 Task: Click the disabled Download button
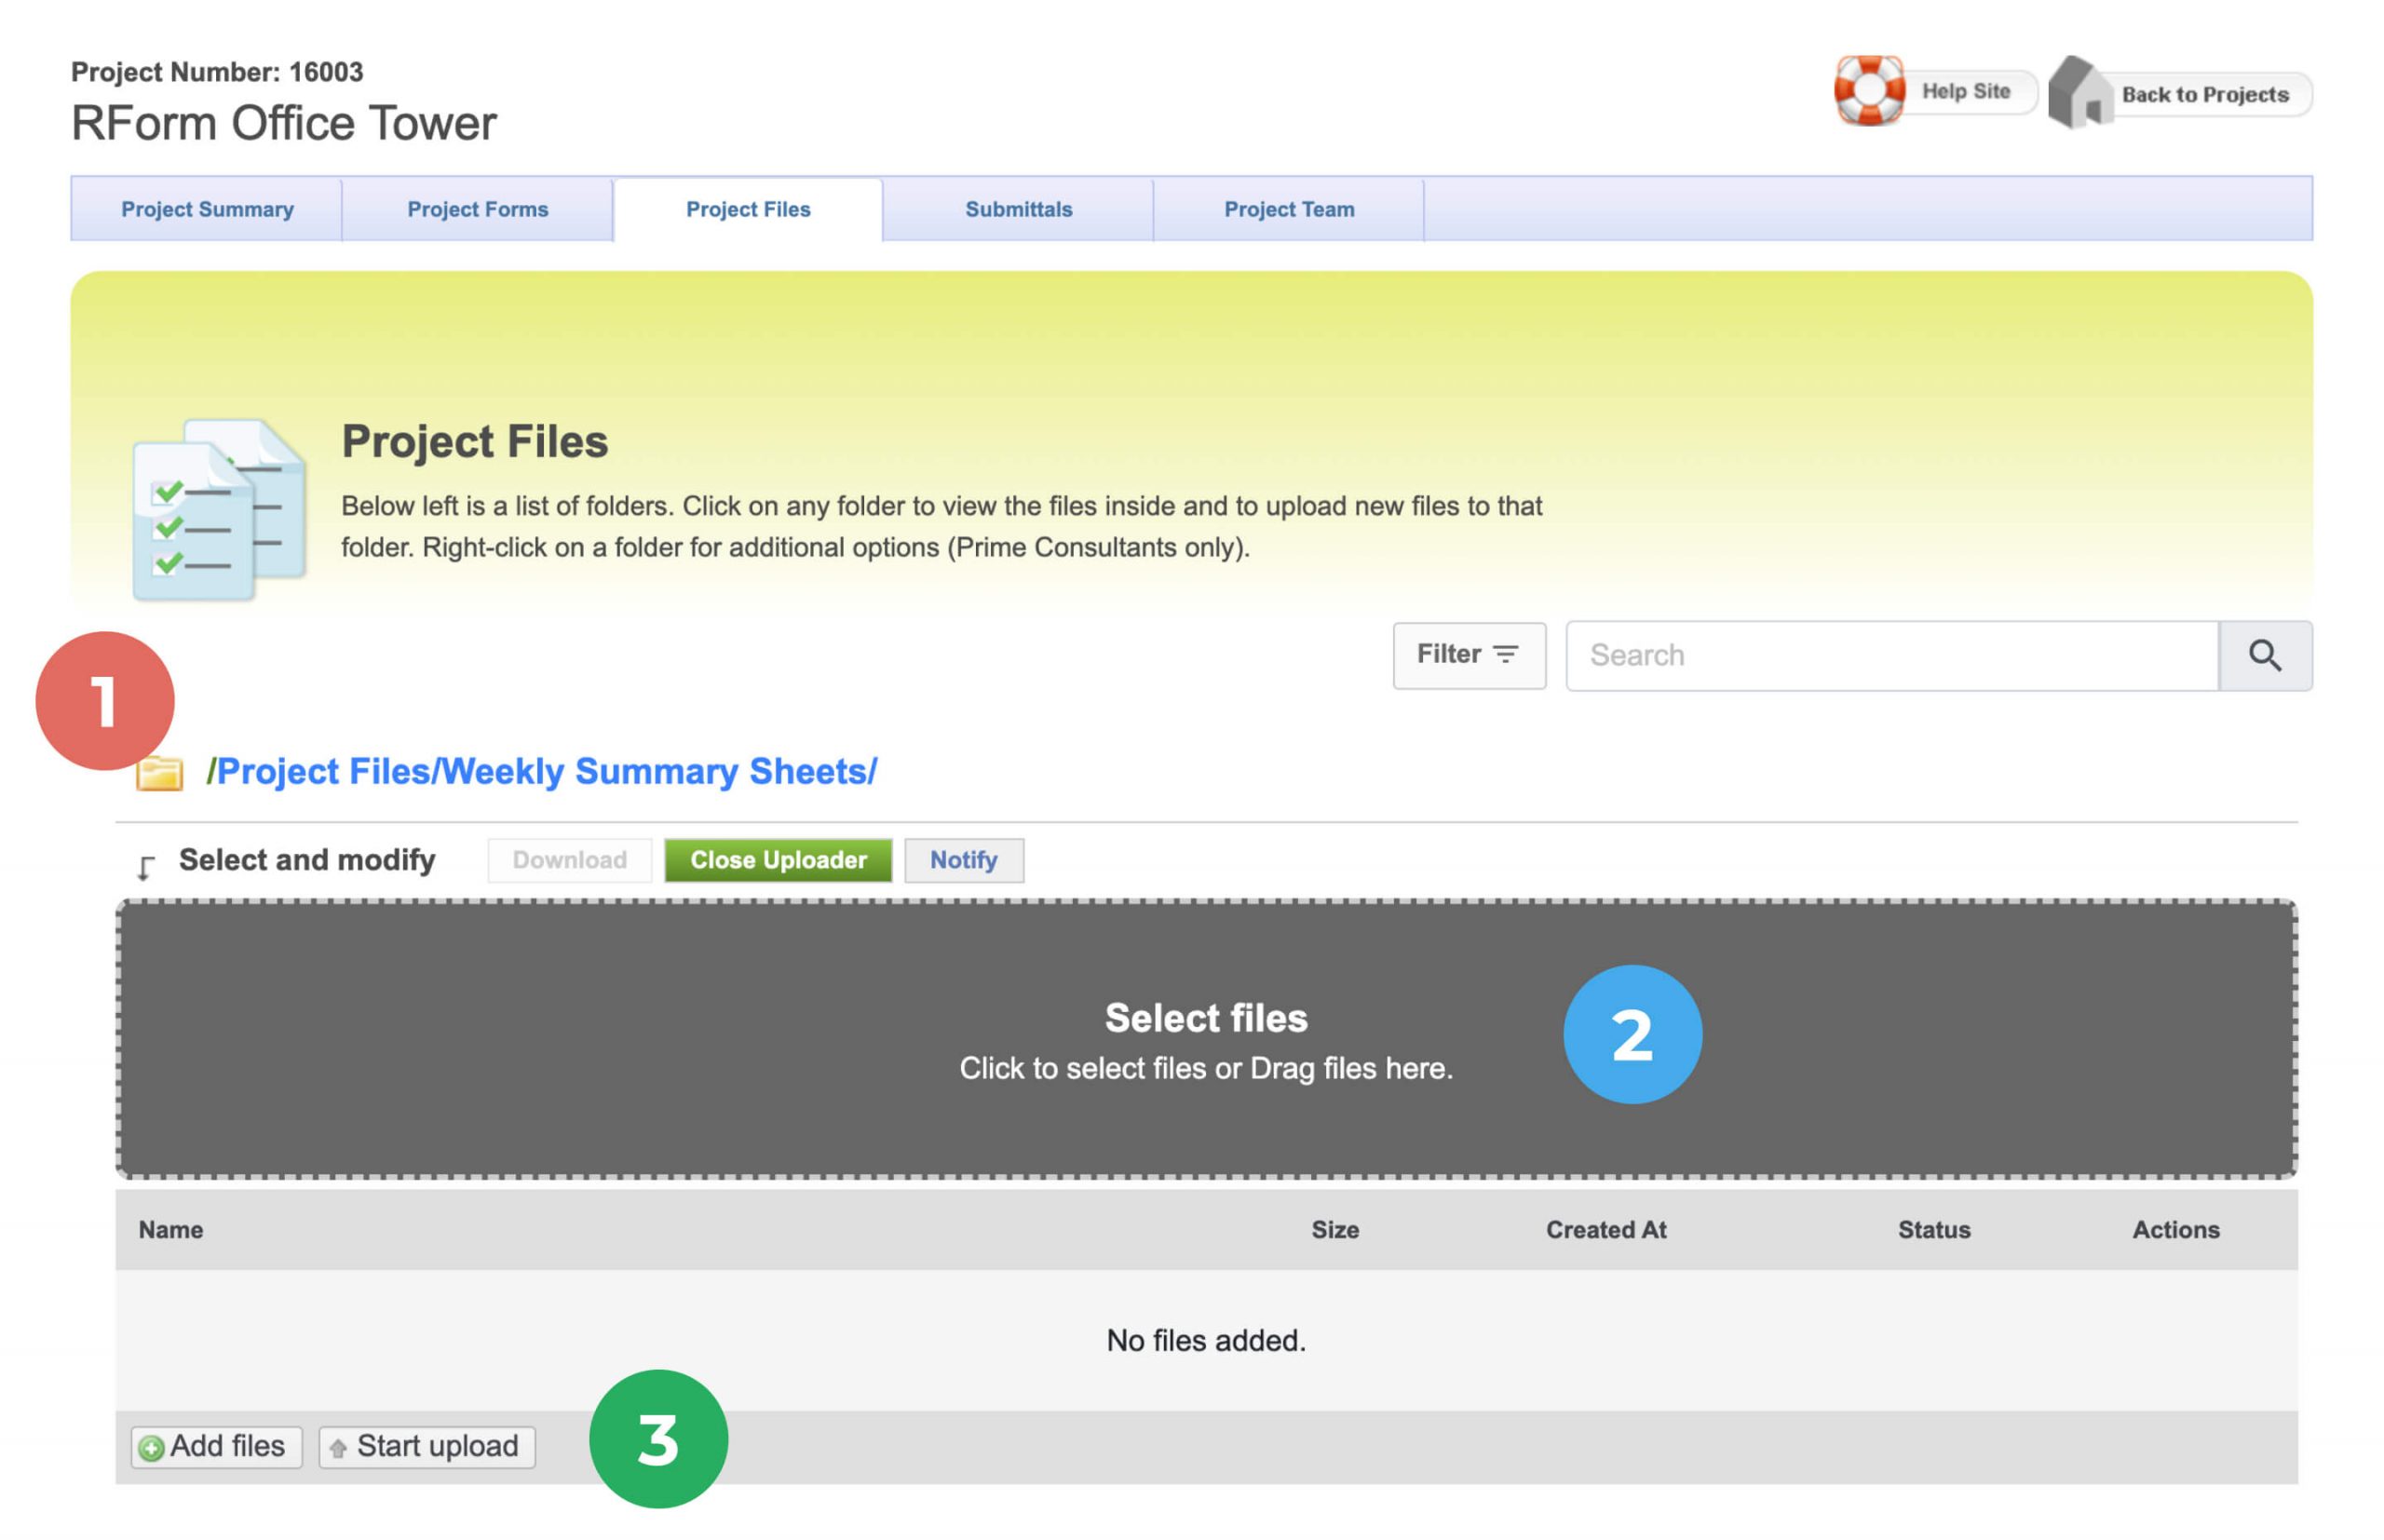tap(568, 860)
